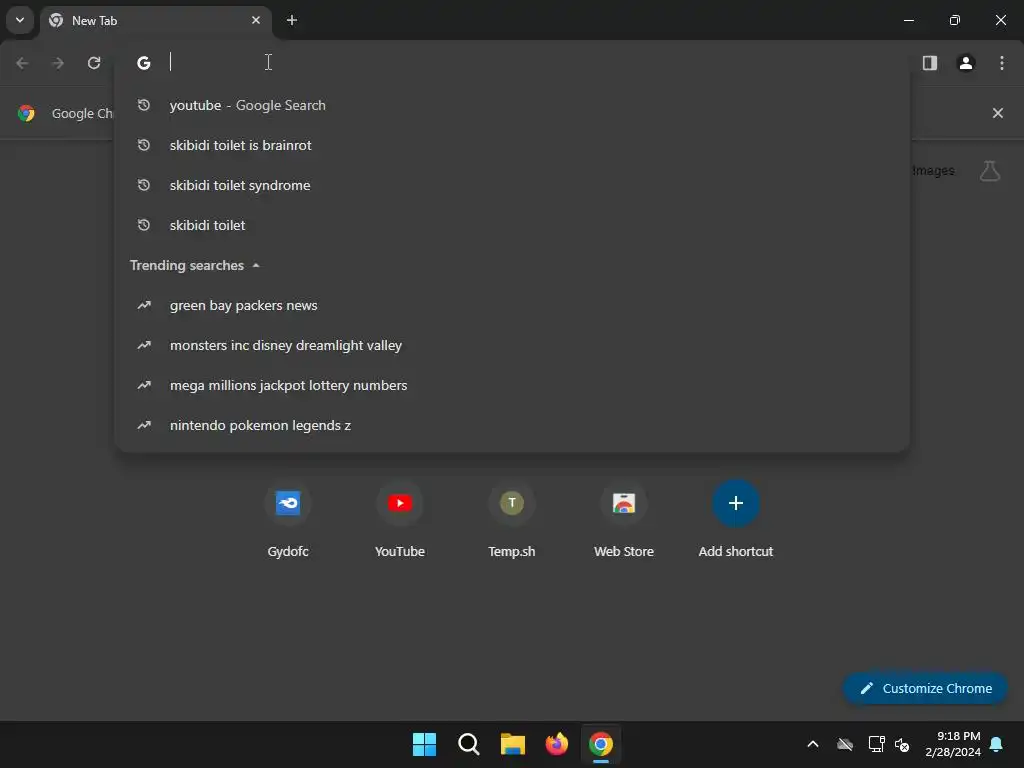Select 'monsters inc disney dreamlight valley' trend

(512, 345)
